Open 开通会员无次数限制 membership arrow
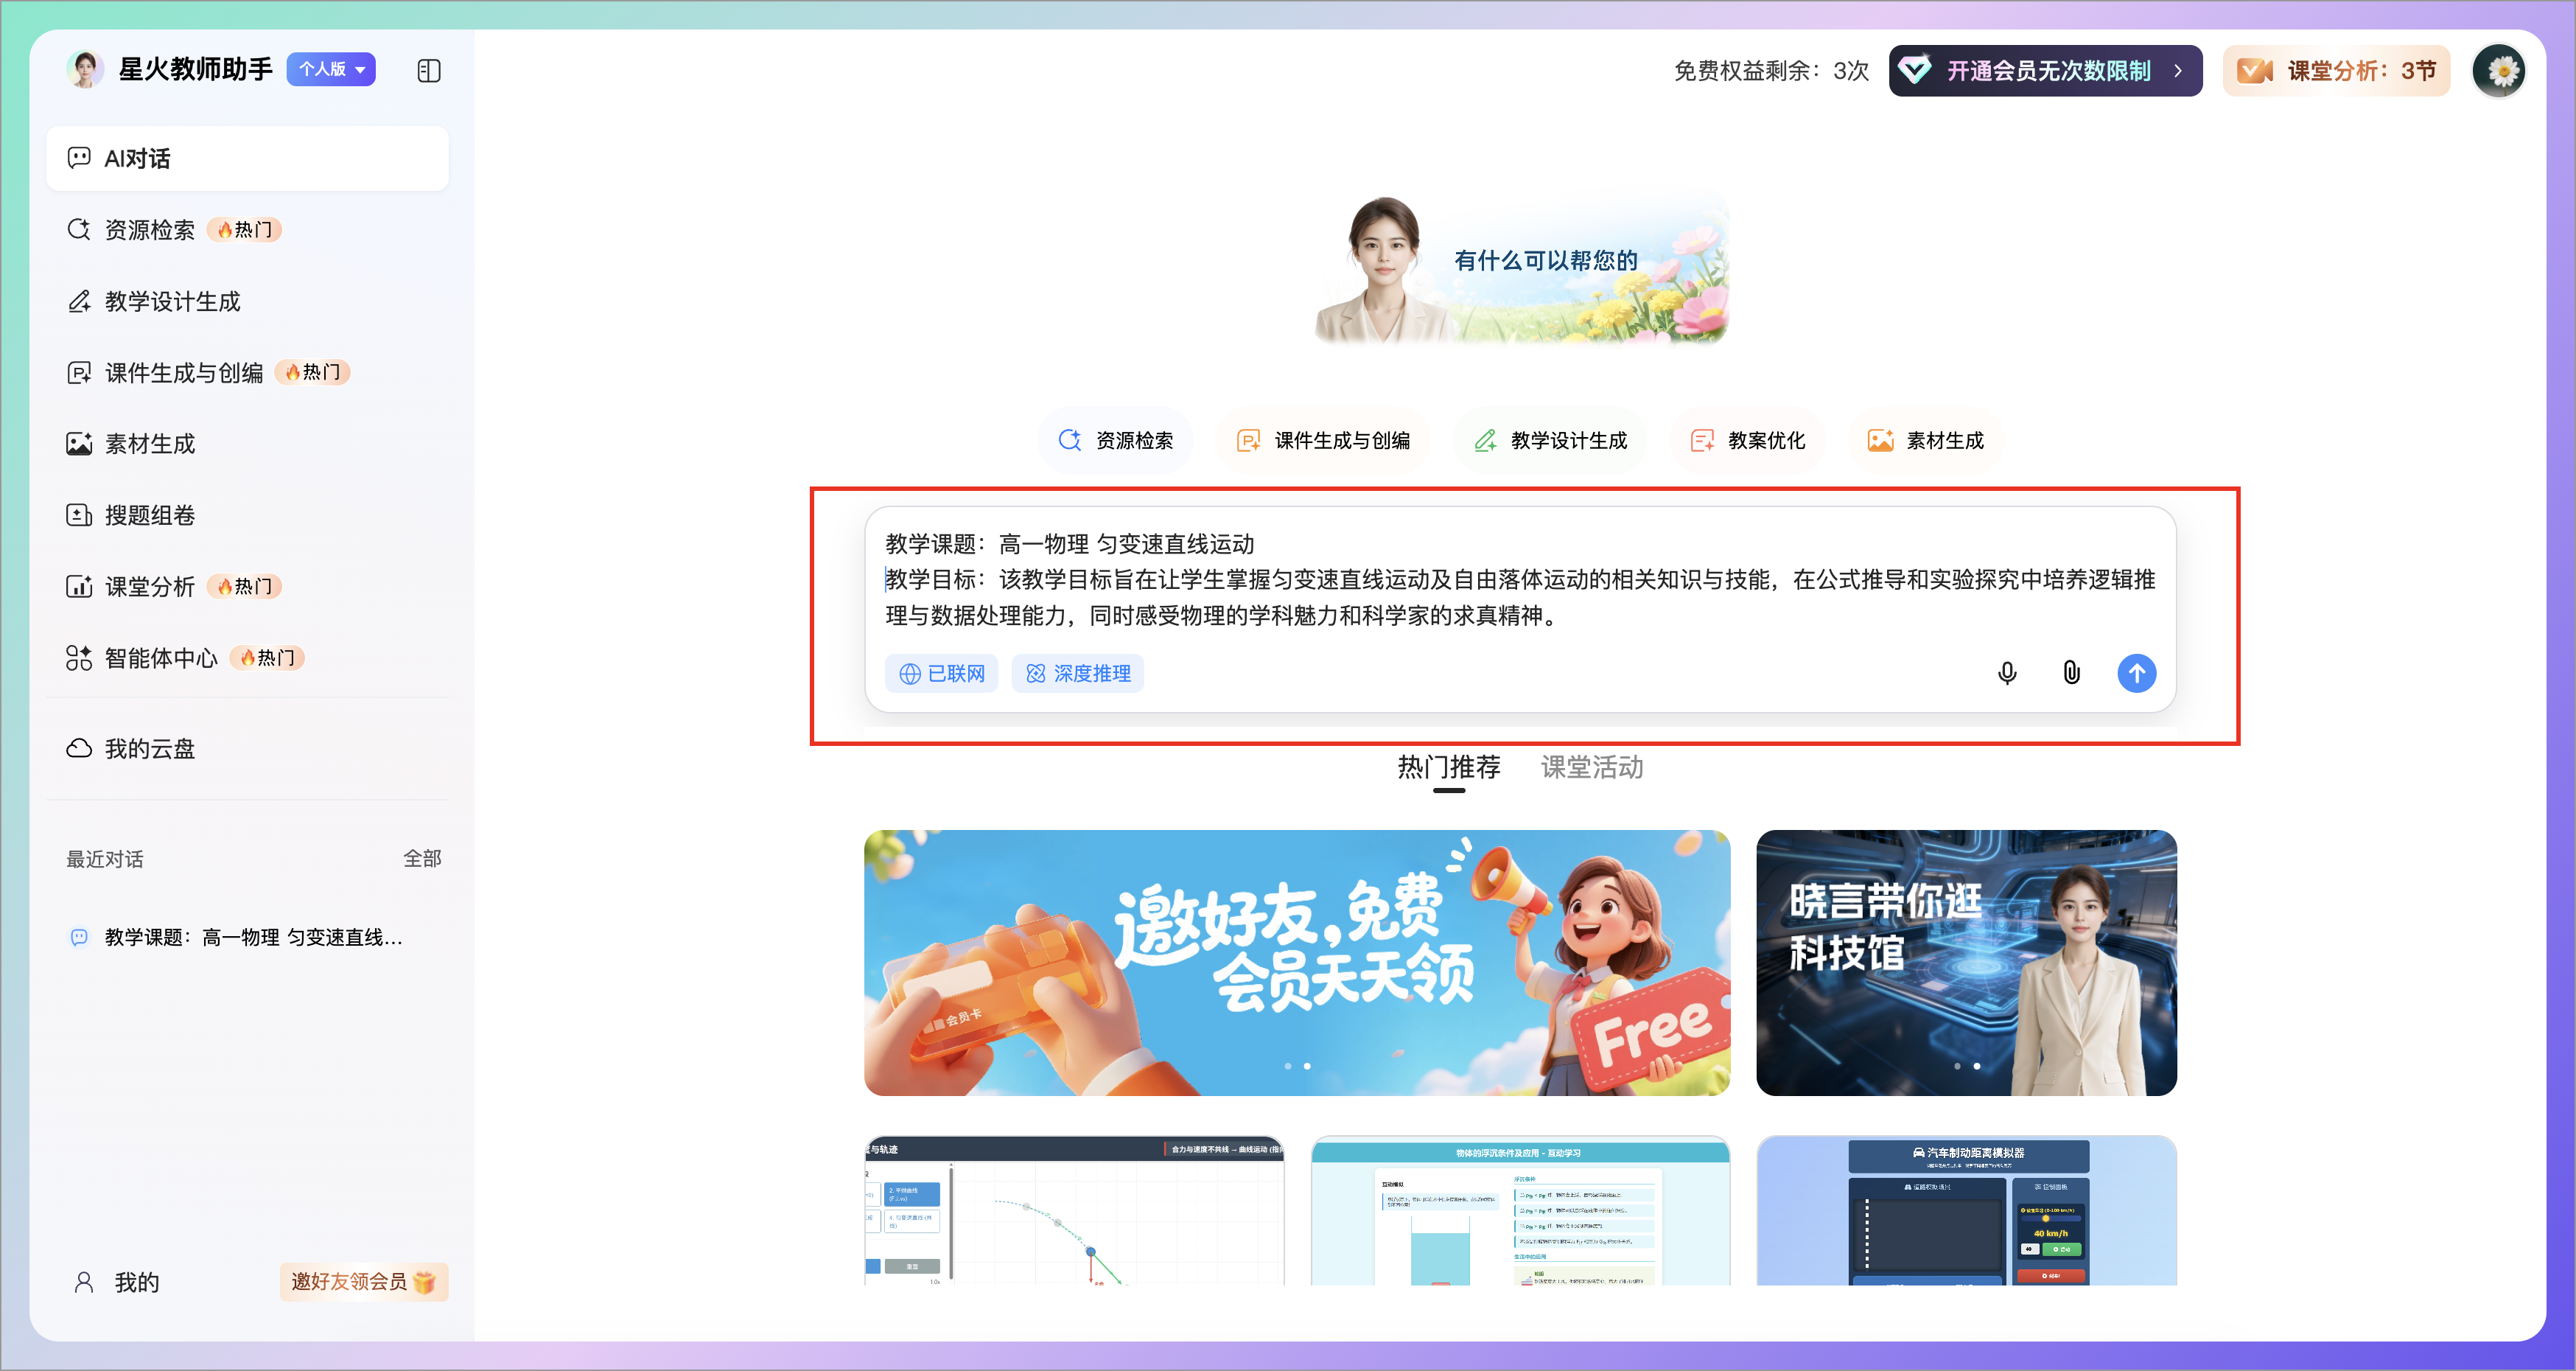 (2177, 71)
